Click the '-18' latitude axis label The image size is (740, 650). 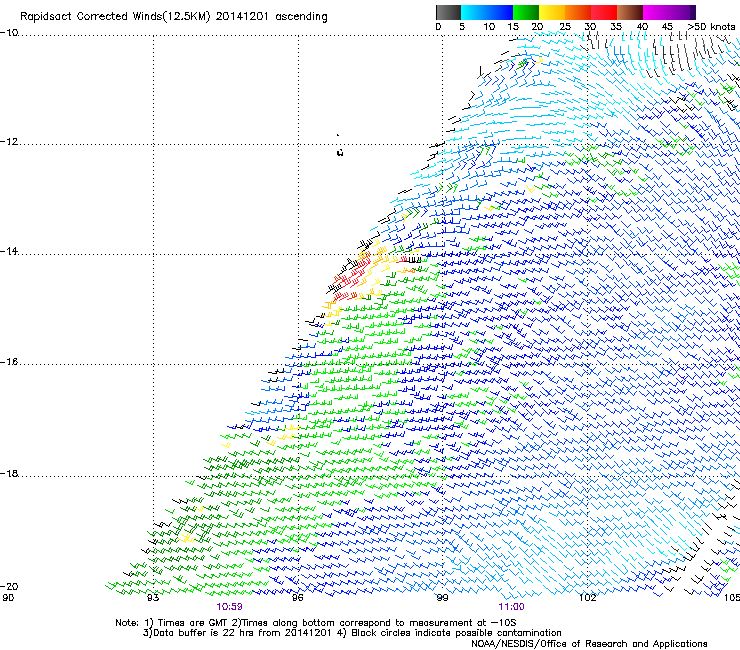pos(9,473)
